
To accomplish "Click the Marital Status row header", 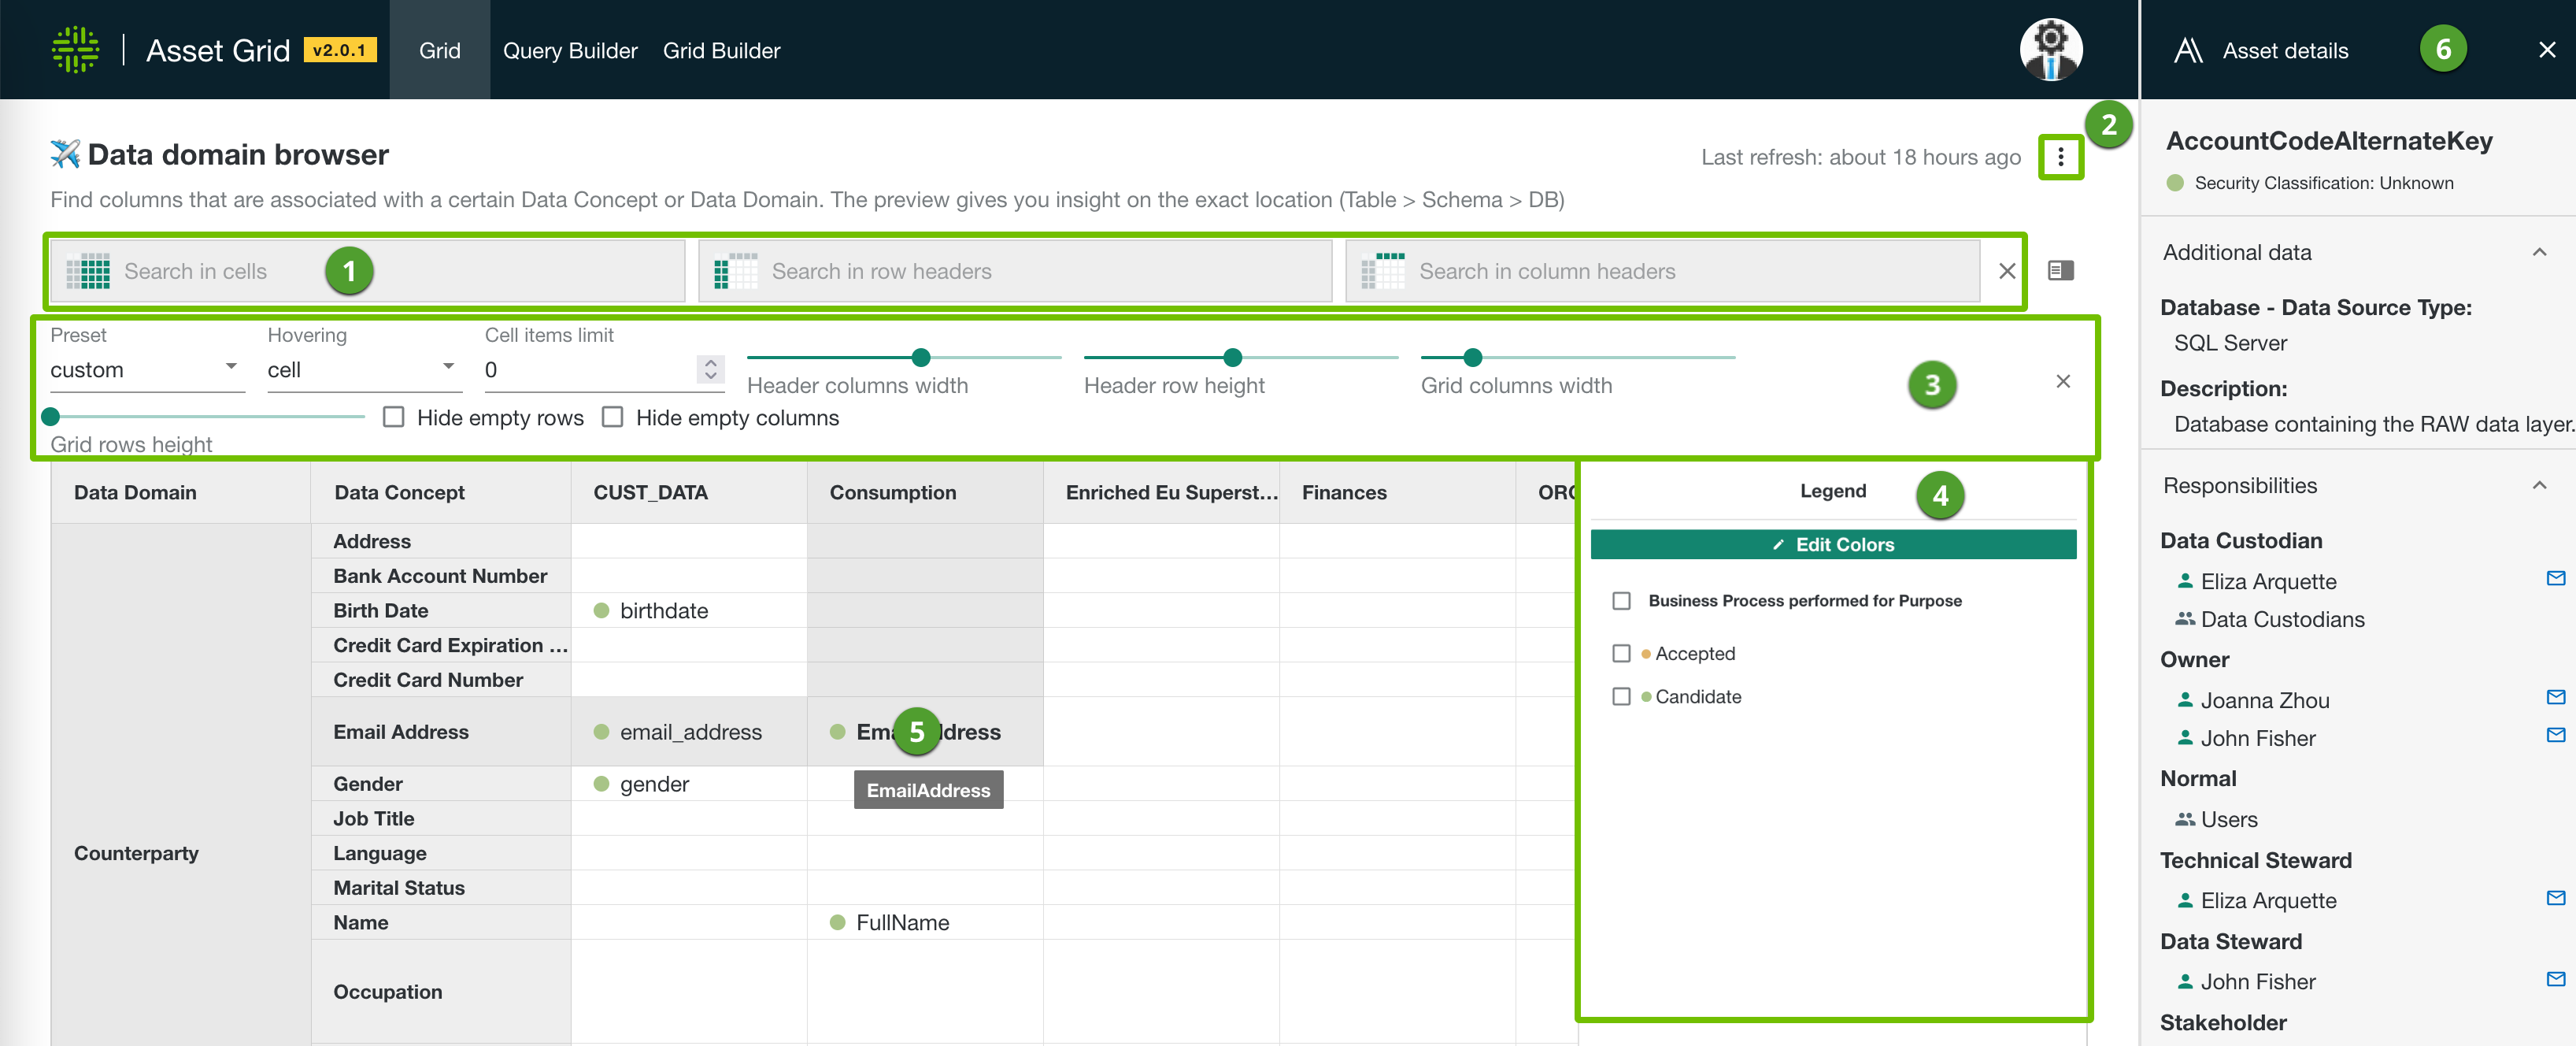I will tap(441, 888).
